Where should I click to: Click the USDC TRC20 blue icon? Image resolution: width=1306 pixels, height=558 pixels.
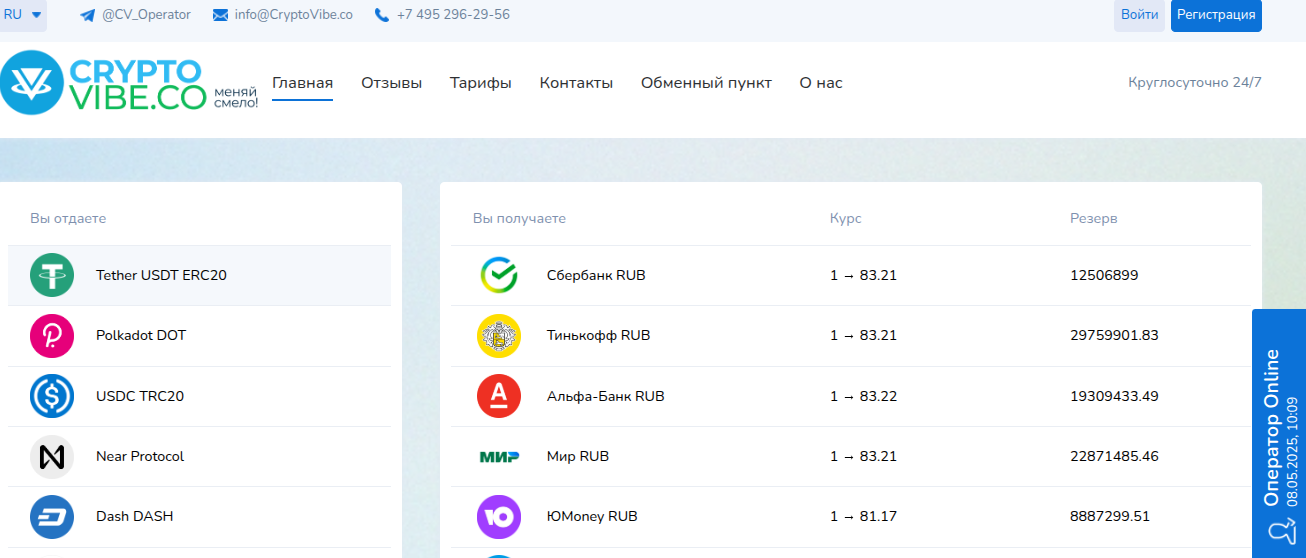tap(52, 396)
